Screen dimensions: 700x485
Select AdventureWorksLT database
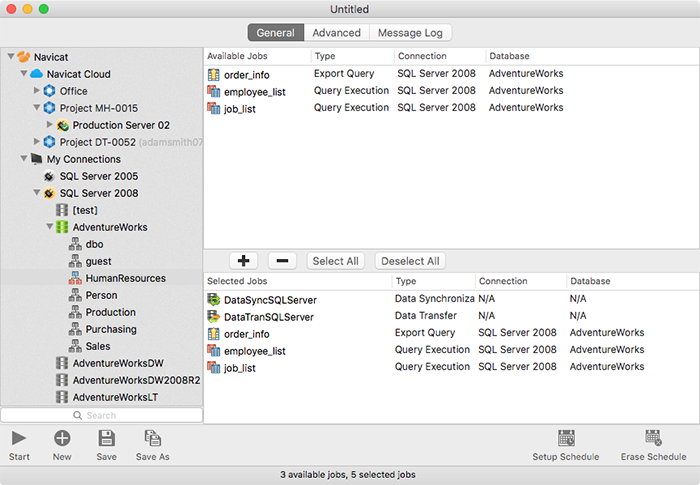click(115, 397)
